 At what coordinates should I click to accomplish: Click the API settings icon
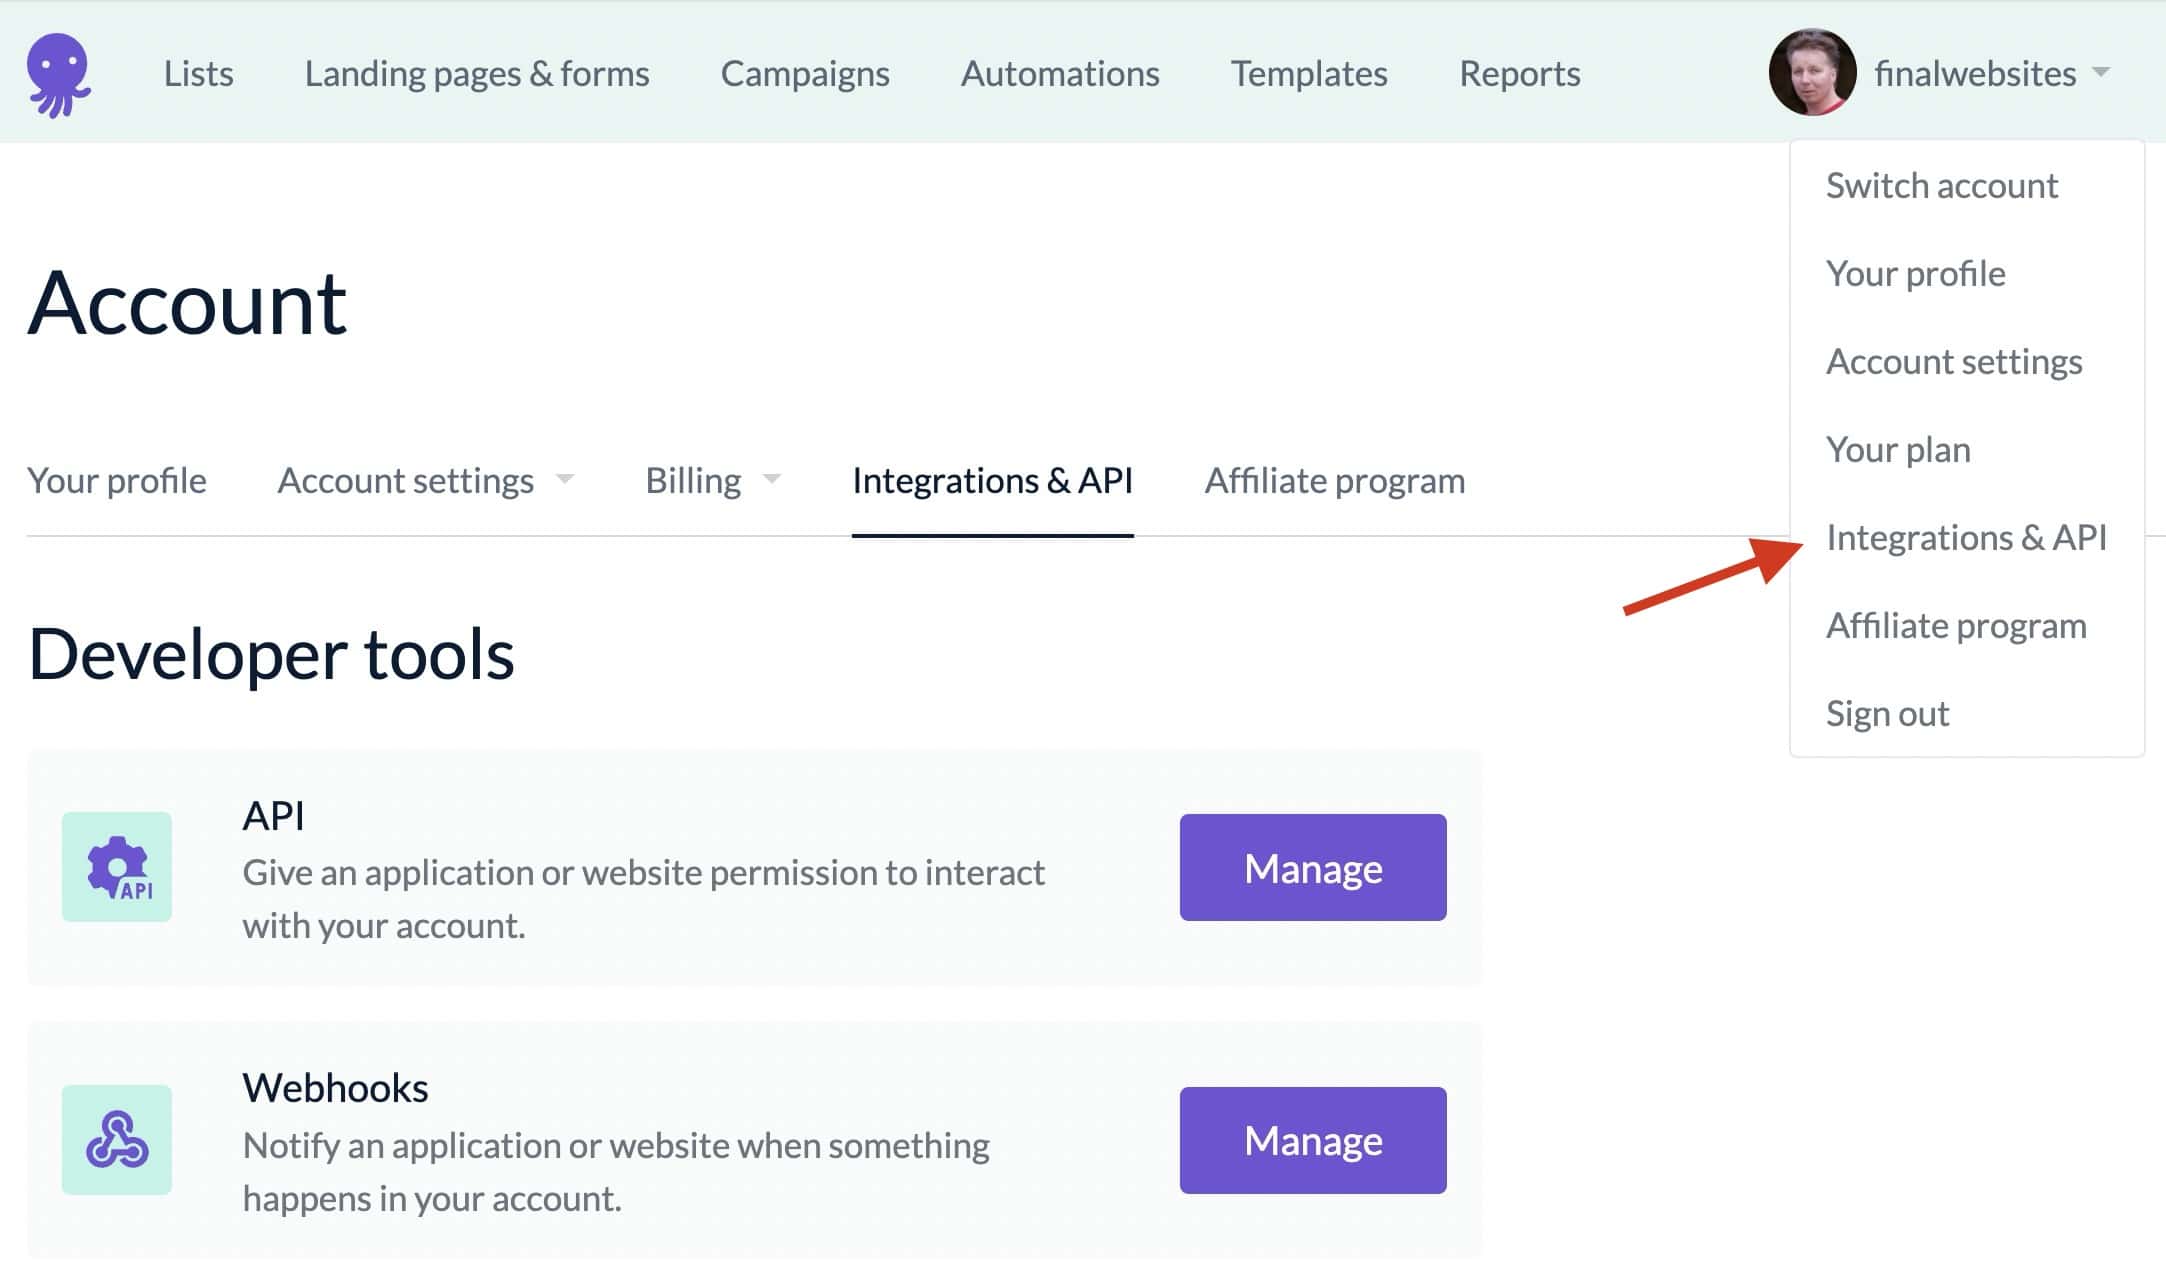tap(117, 866)
